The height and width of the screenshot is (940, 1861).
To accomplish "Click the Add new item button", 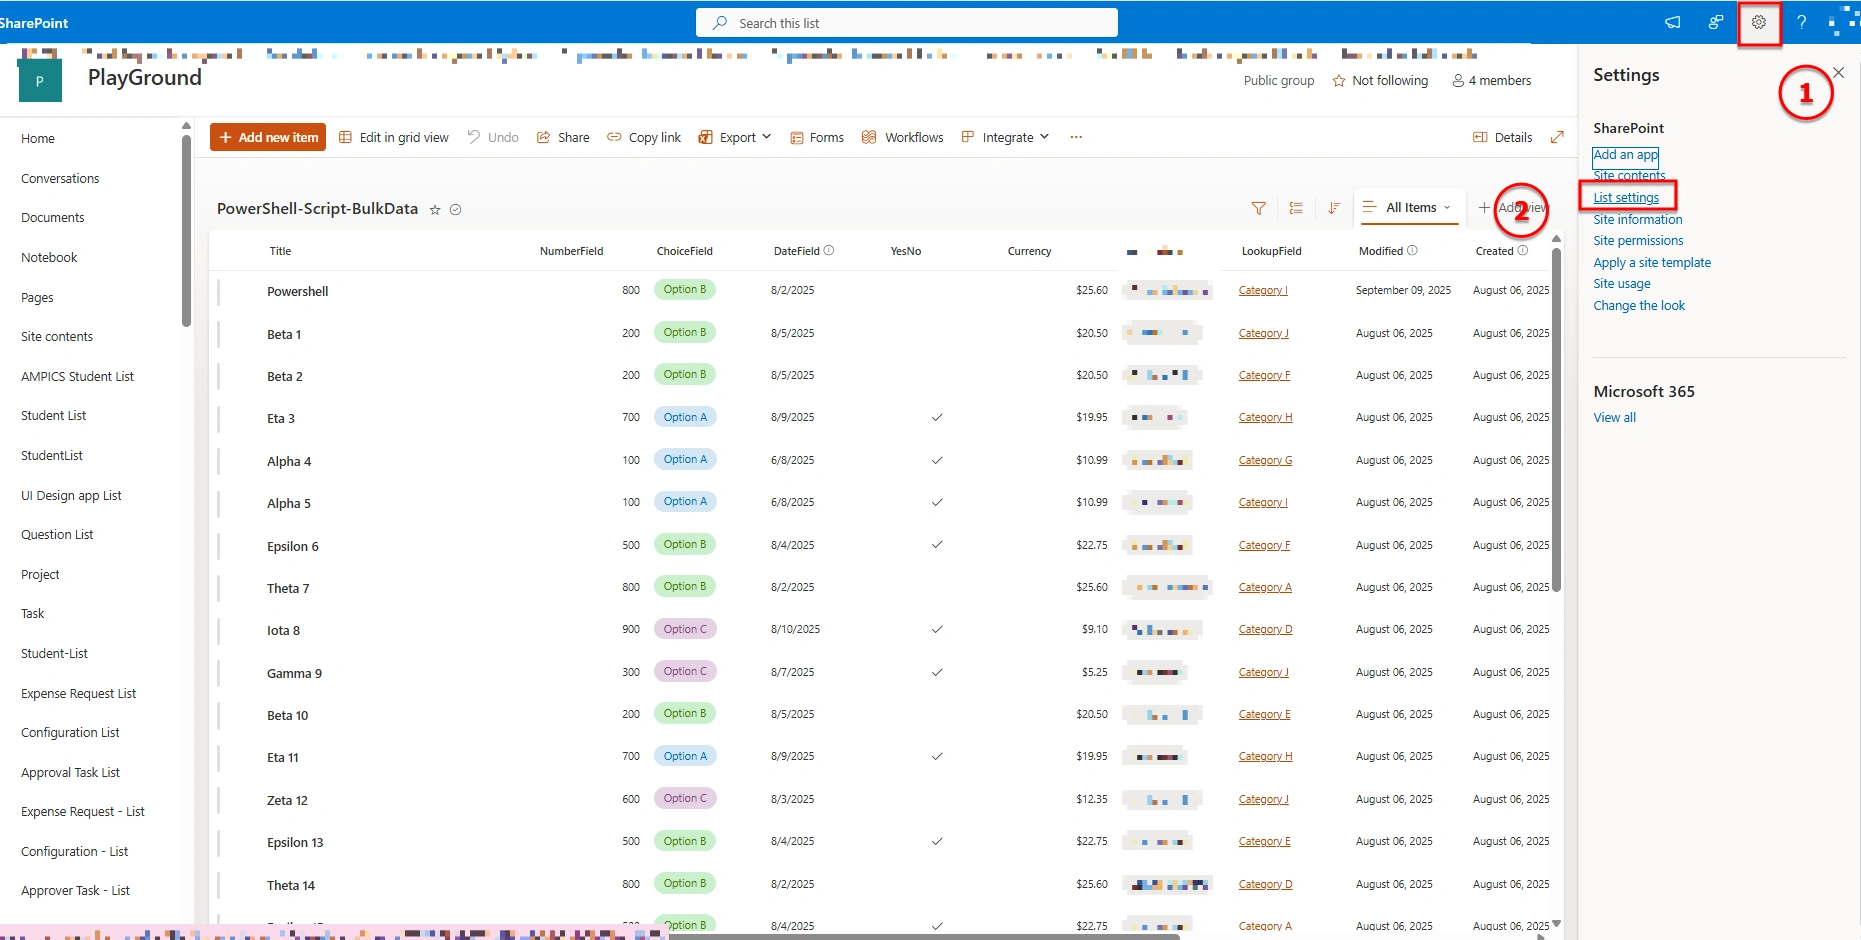I will (268, 137).
